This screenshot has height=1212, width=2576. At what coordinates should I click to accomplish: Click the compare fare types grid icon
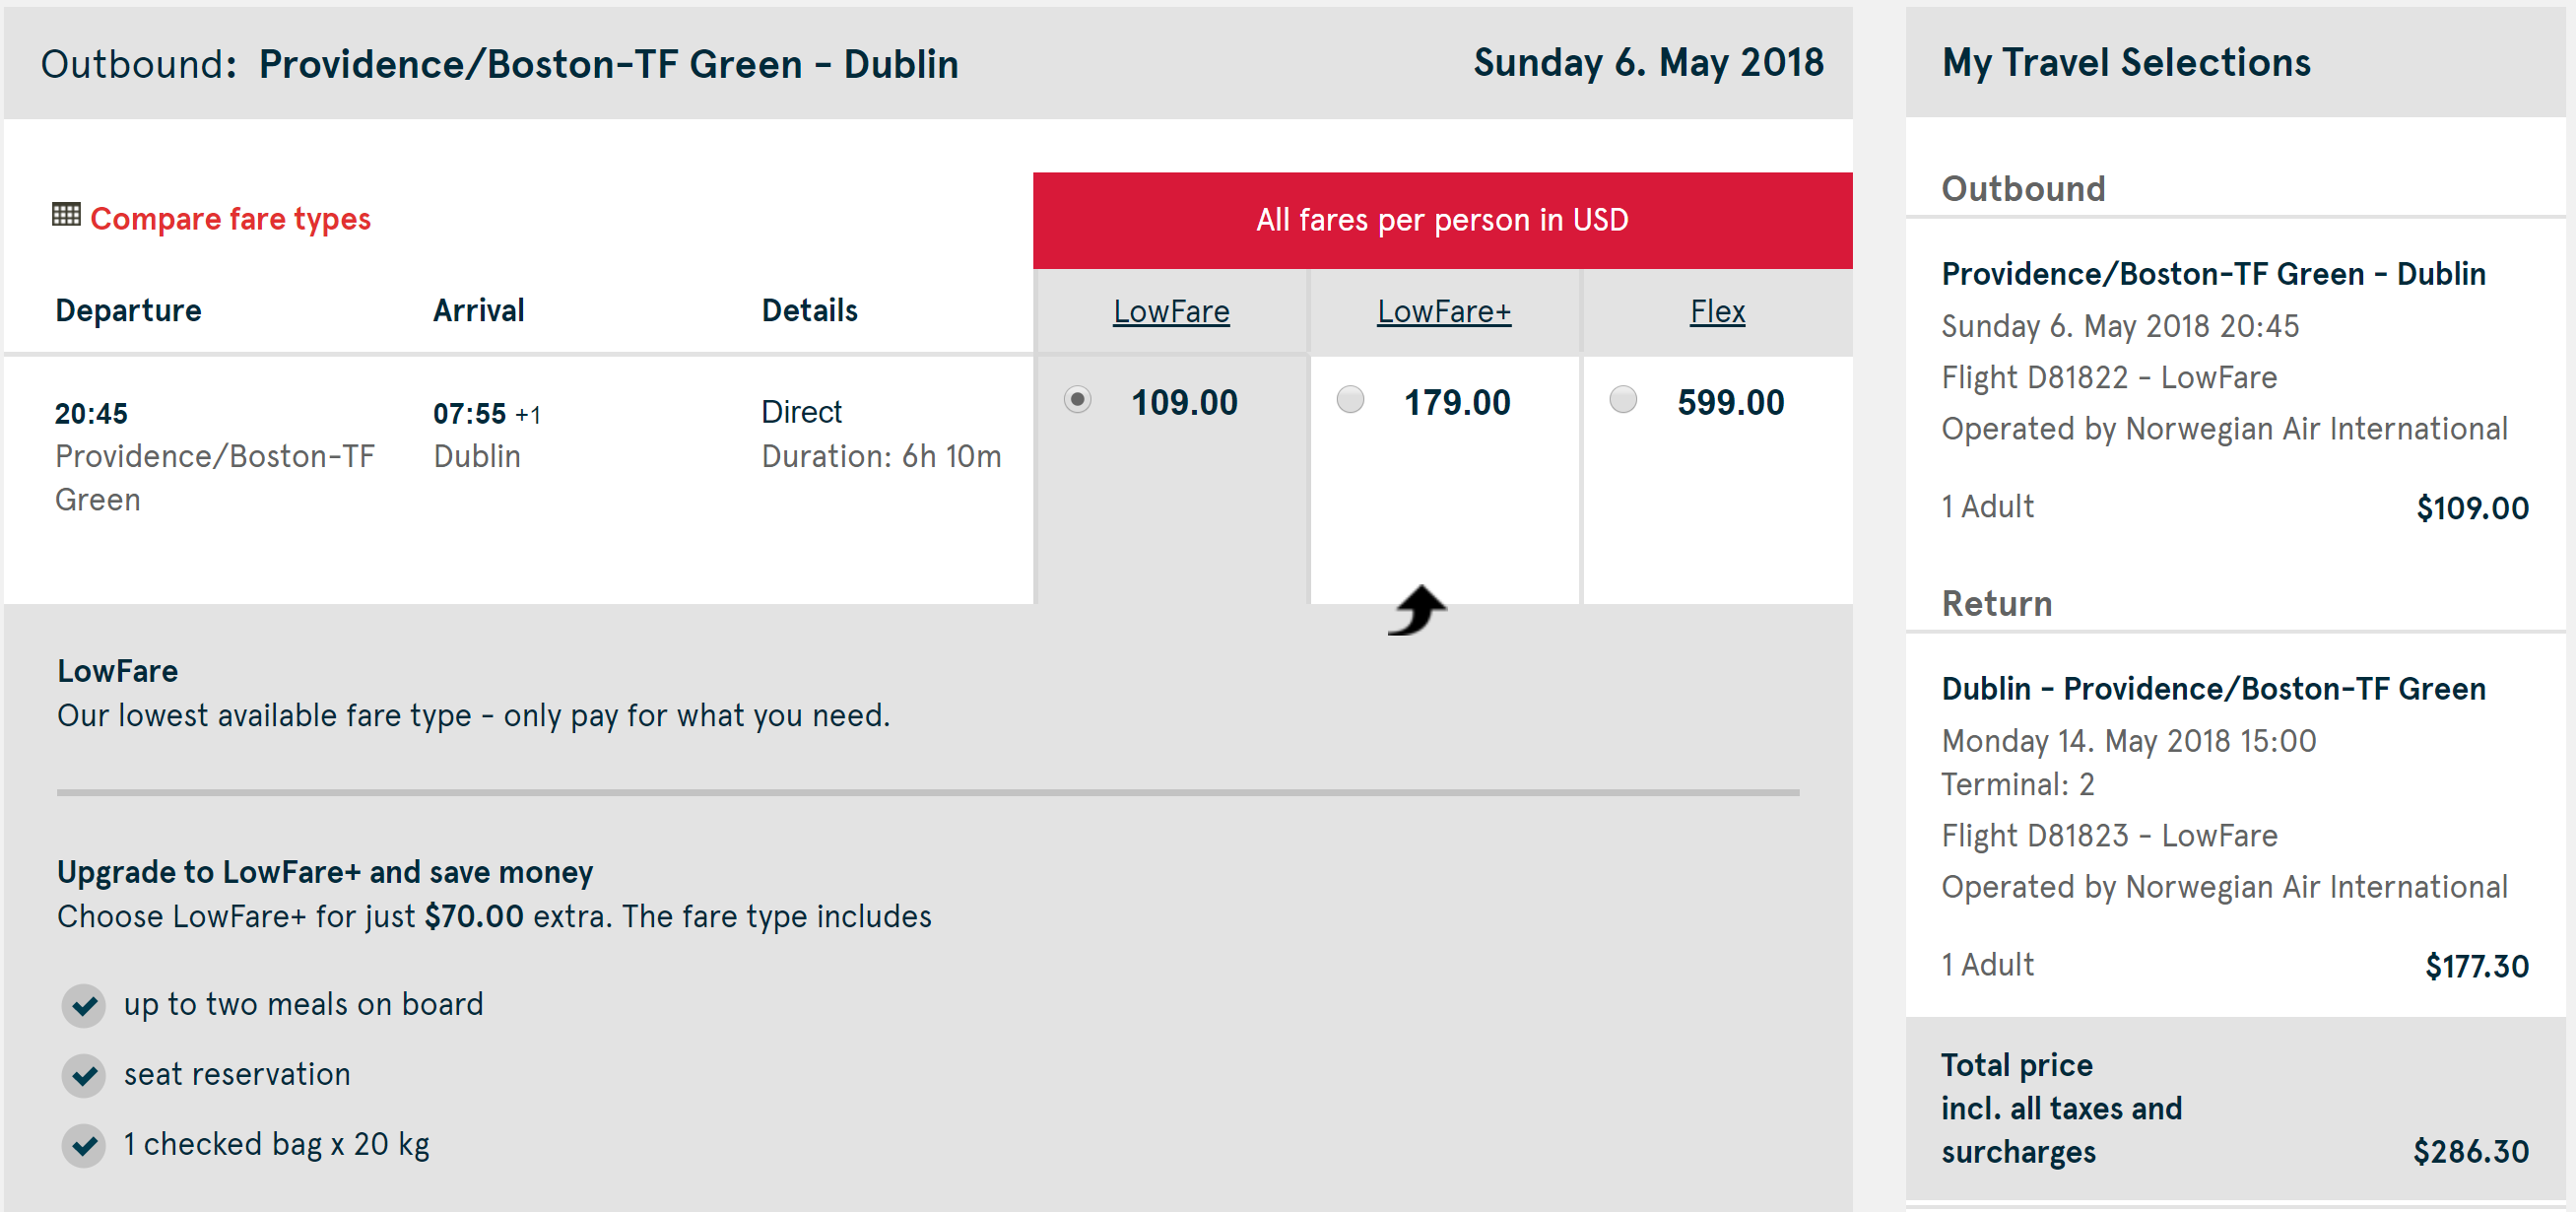click(x=66, y=215)
